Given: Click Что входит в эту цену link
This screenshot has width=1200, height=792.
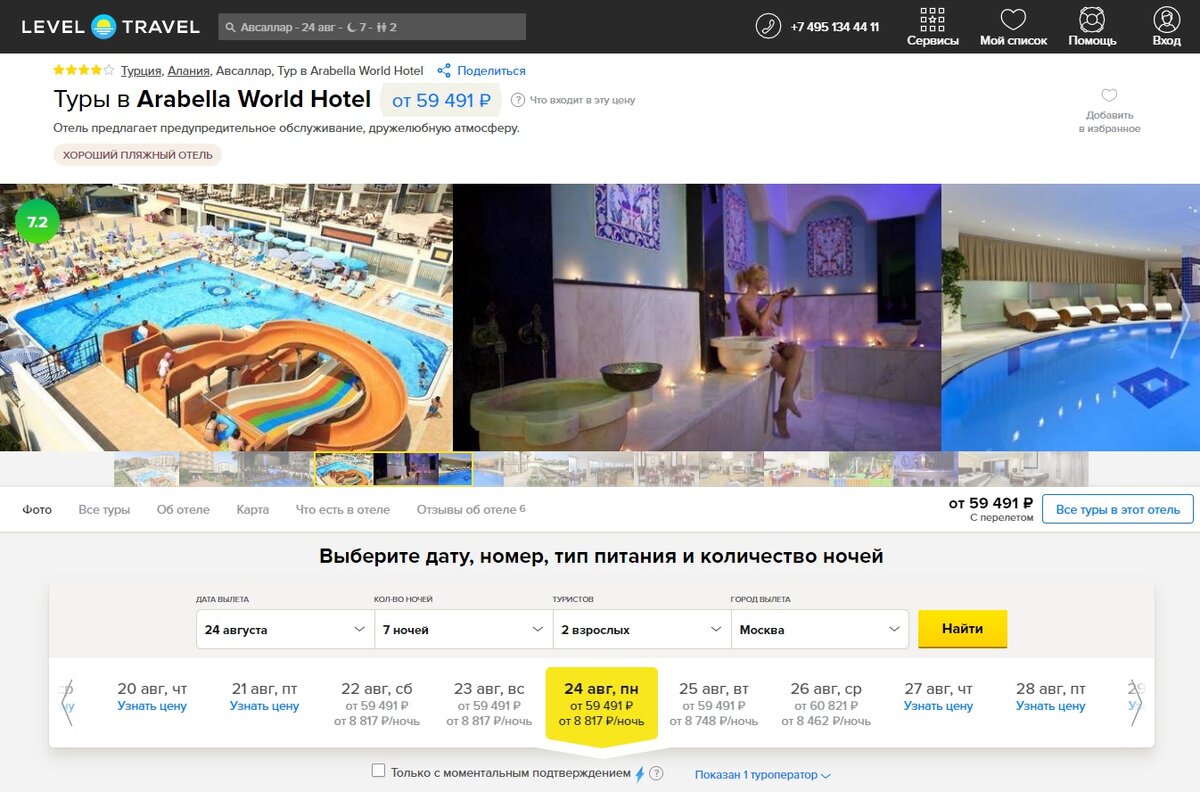Looking at the screenshot, I should 582,100.
